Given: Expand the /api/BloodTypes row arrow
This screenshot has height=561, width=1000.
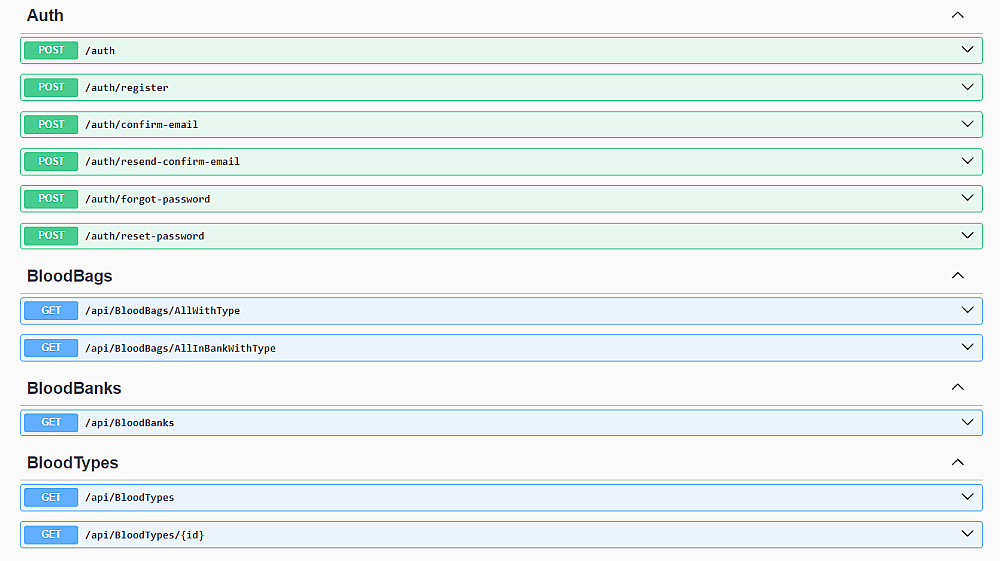Looking at the screenshot, I should point(967,497).
